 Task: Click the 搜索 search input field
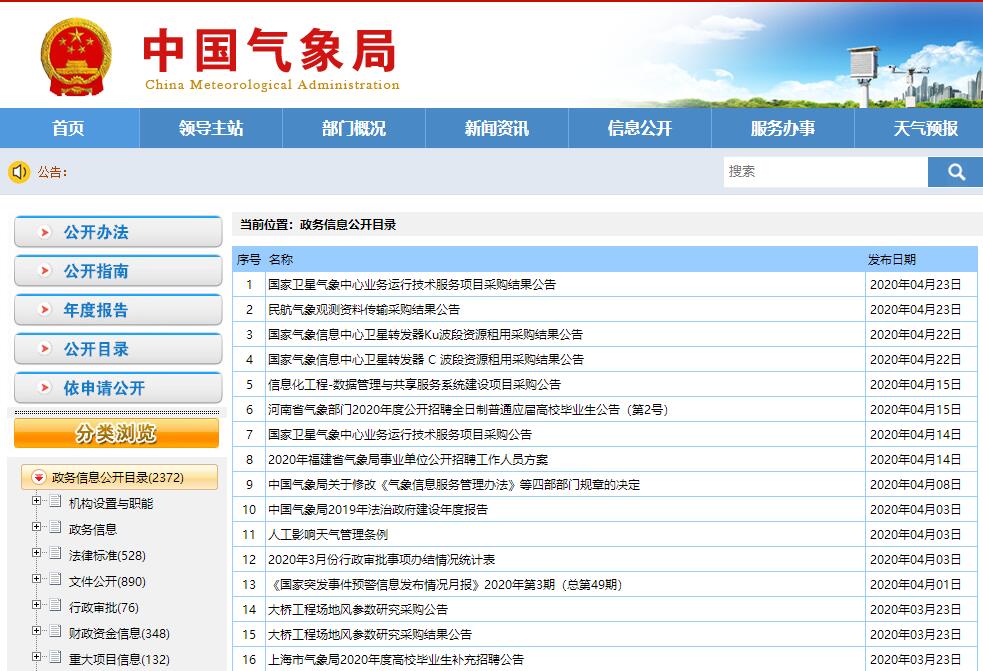[x=826, y=172]
